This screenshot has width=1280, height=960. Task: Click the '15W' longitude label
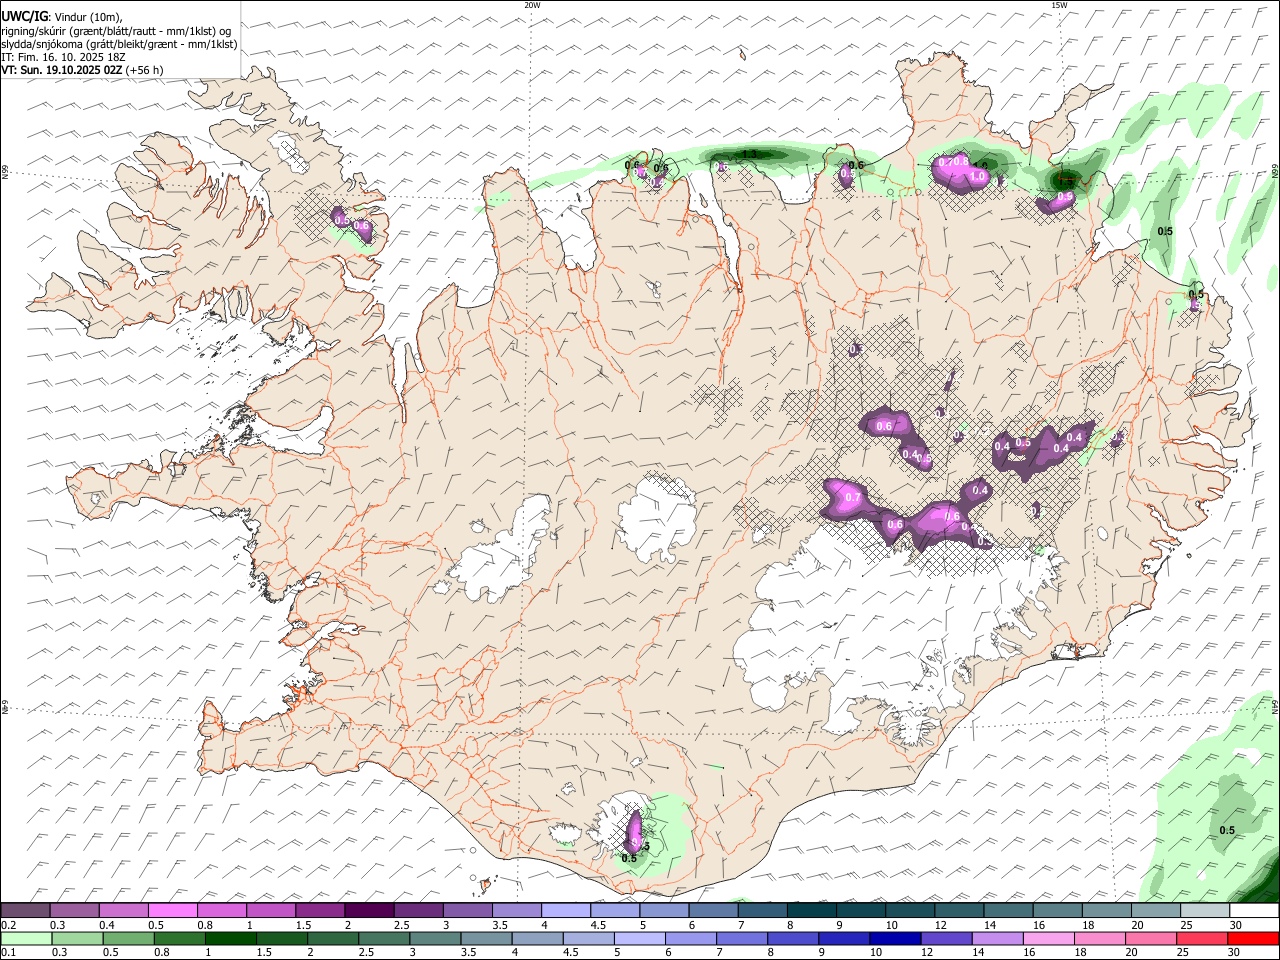tap(1059, 5)
